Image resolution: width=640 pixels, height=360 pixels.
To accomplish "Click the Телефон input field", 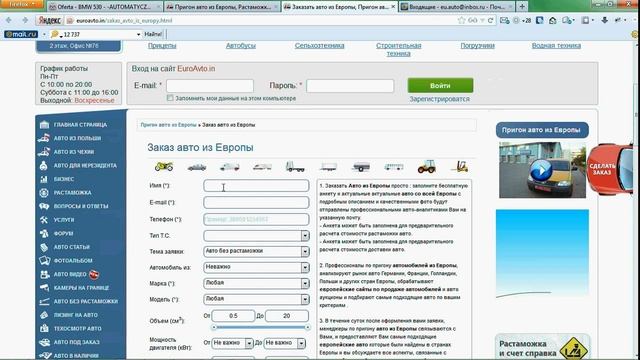I will [x=256, y=219].
